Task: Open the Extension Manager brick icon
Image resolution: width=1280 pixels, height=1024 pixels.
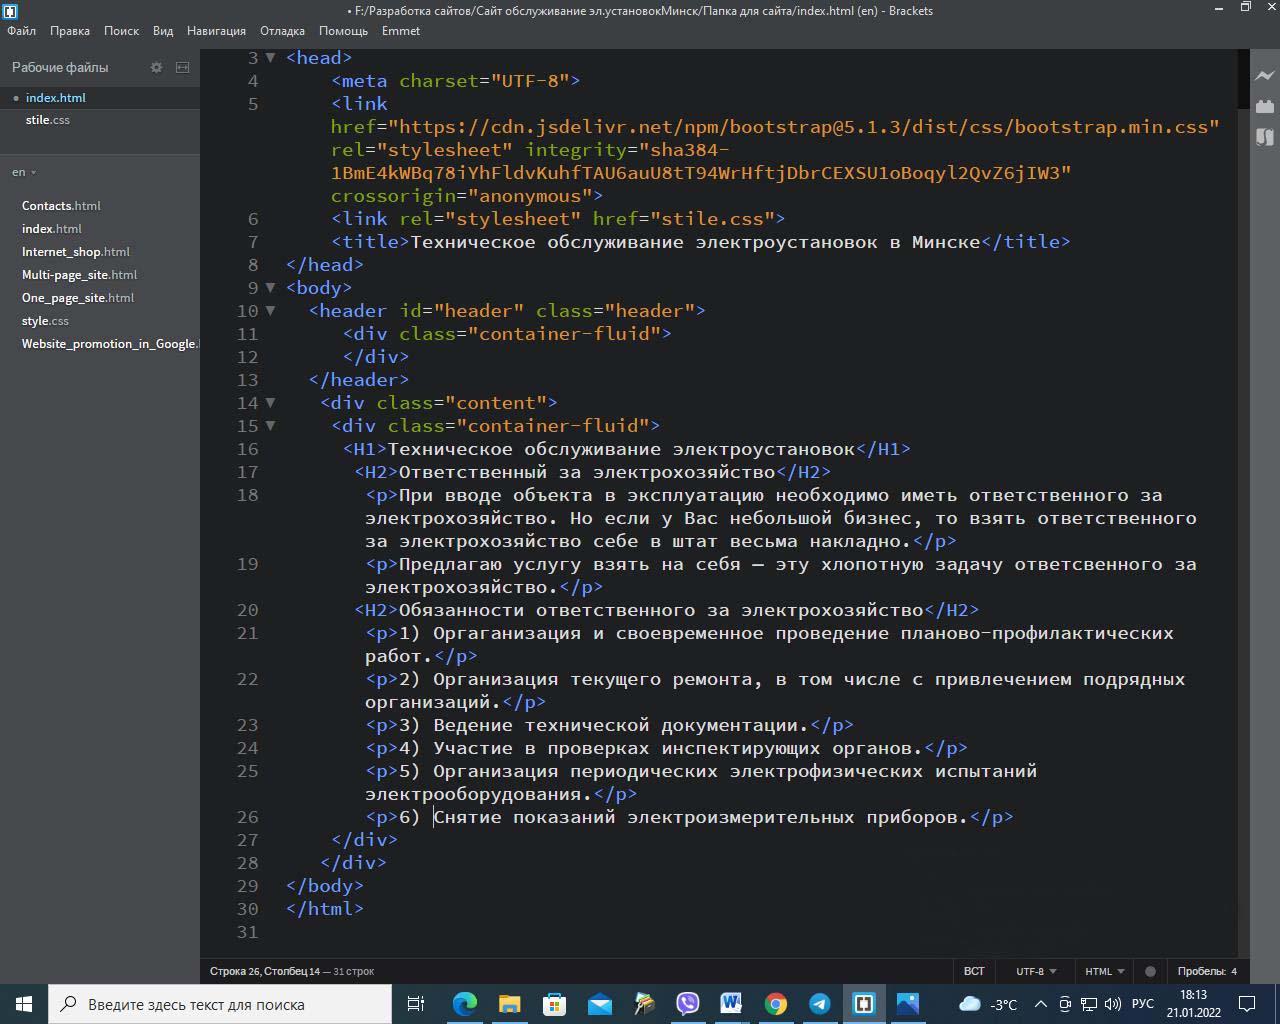Action: pyautogui.click(x=1264, y=106)
